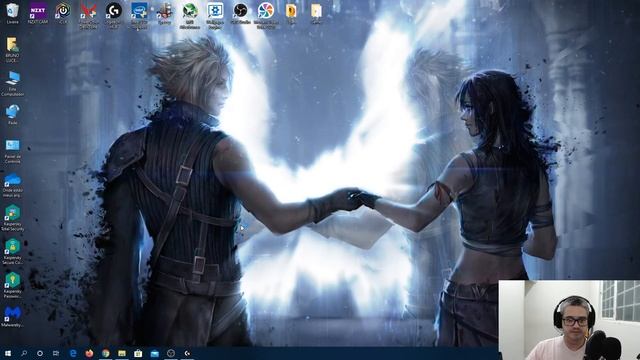The image size is (640, 360).
Task: Click the webcam overlay video
Action: pyautogui.click(x=569, y=320)
